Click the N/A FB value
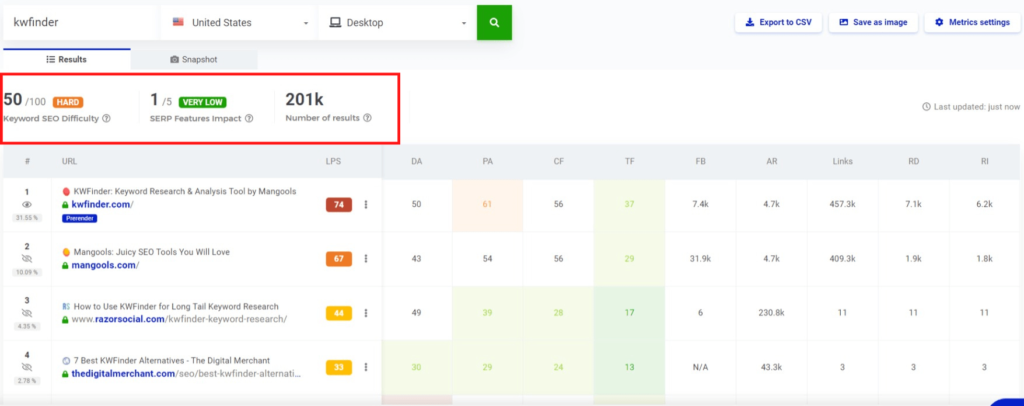This screenshot has width=1024, height=406. [700, 367]
